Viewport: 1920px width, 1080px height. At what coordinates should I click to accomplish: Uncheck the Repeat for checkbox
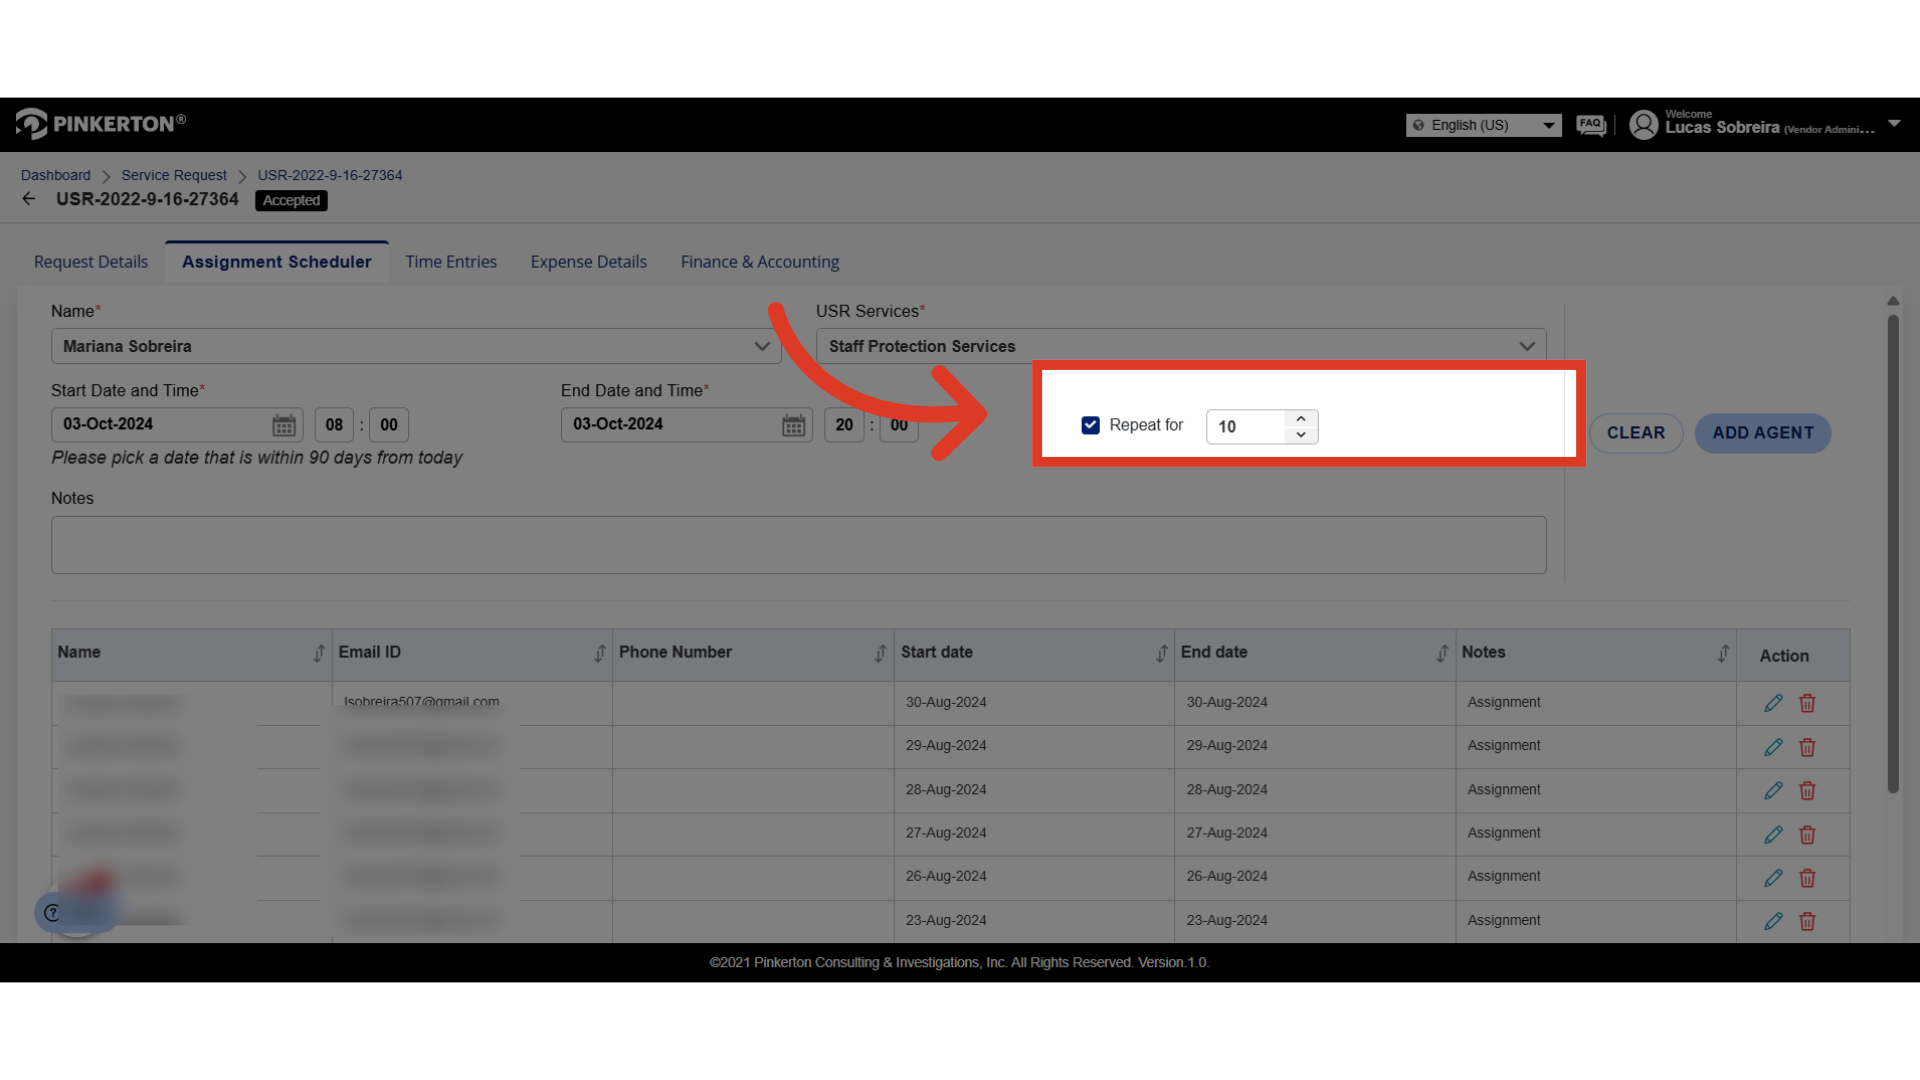(x=1090, y=425)
